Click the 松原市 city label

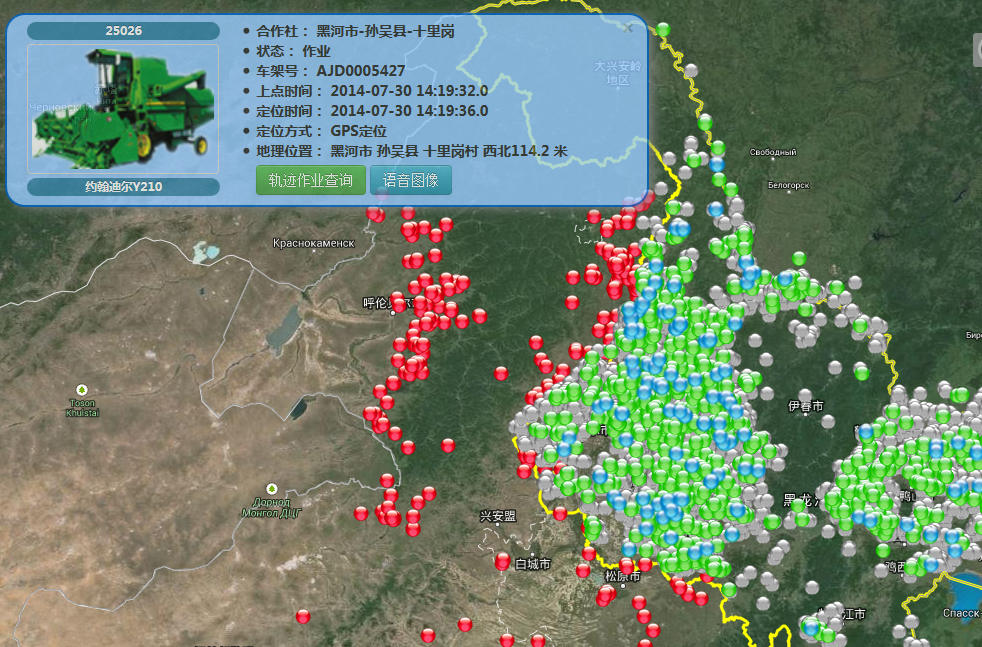(x=623, y=576)
